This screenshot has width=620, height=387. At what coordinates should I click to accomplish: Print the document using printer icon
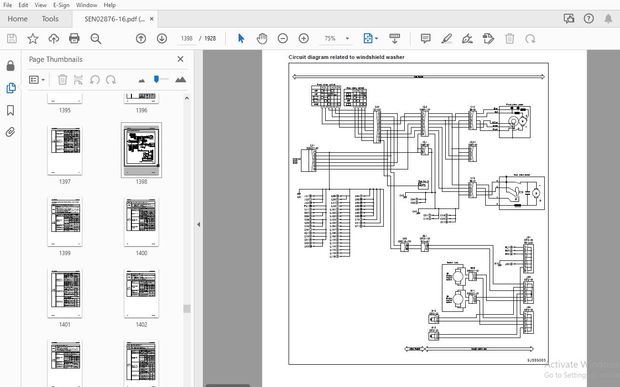click(74, 38)
